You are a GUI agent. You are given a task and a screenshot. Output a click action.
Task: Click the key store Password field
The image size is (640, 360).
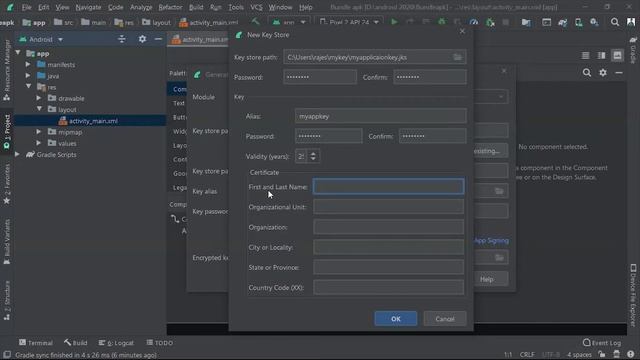tap(320, 77)
